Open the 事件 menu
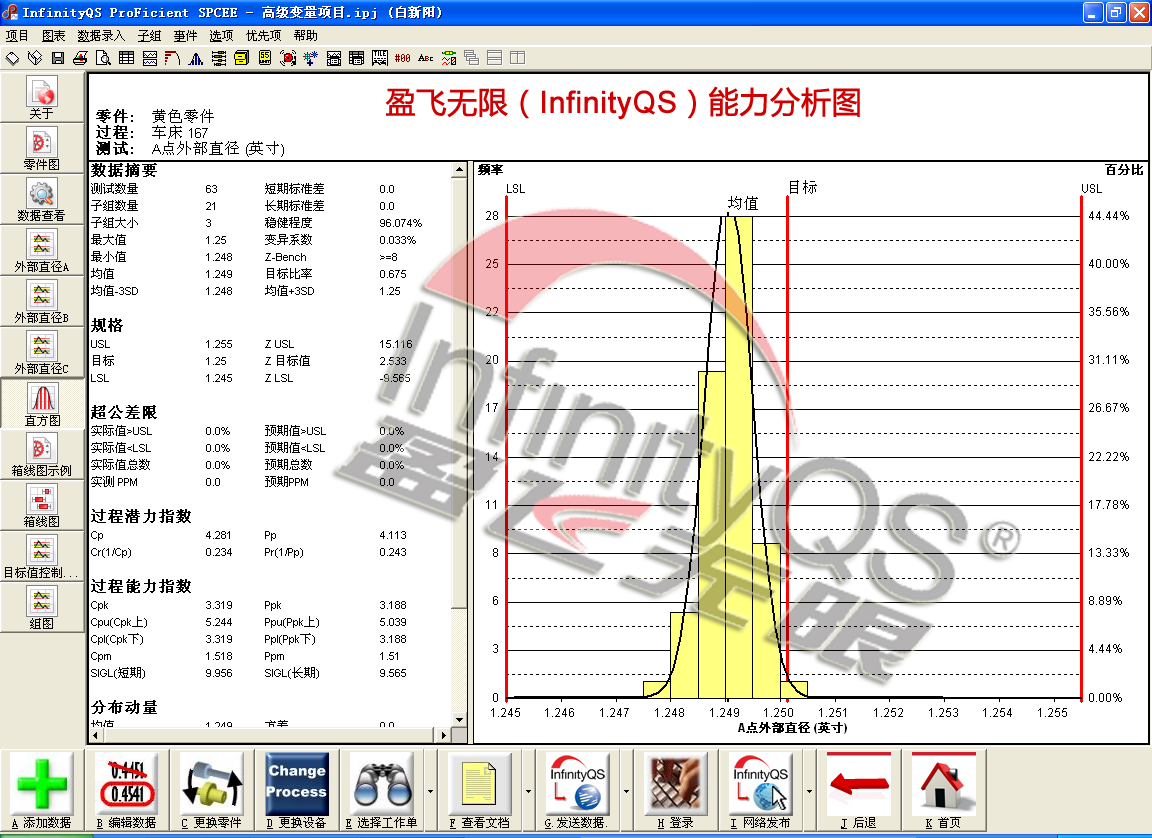Image resolution: width=1152 pixels, height=838 pixels. (185, 35)
